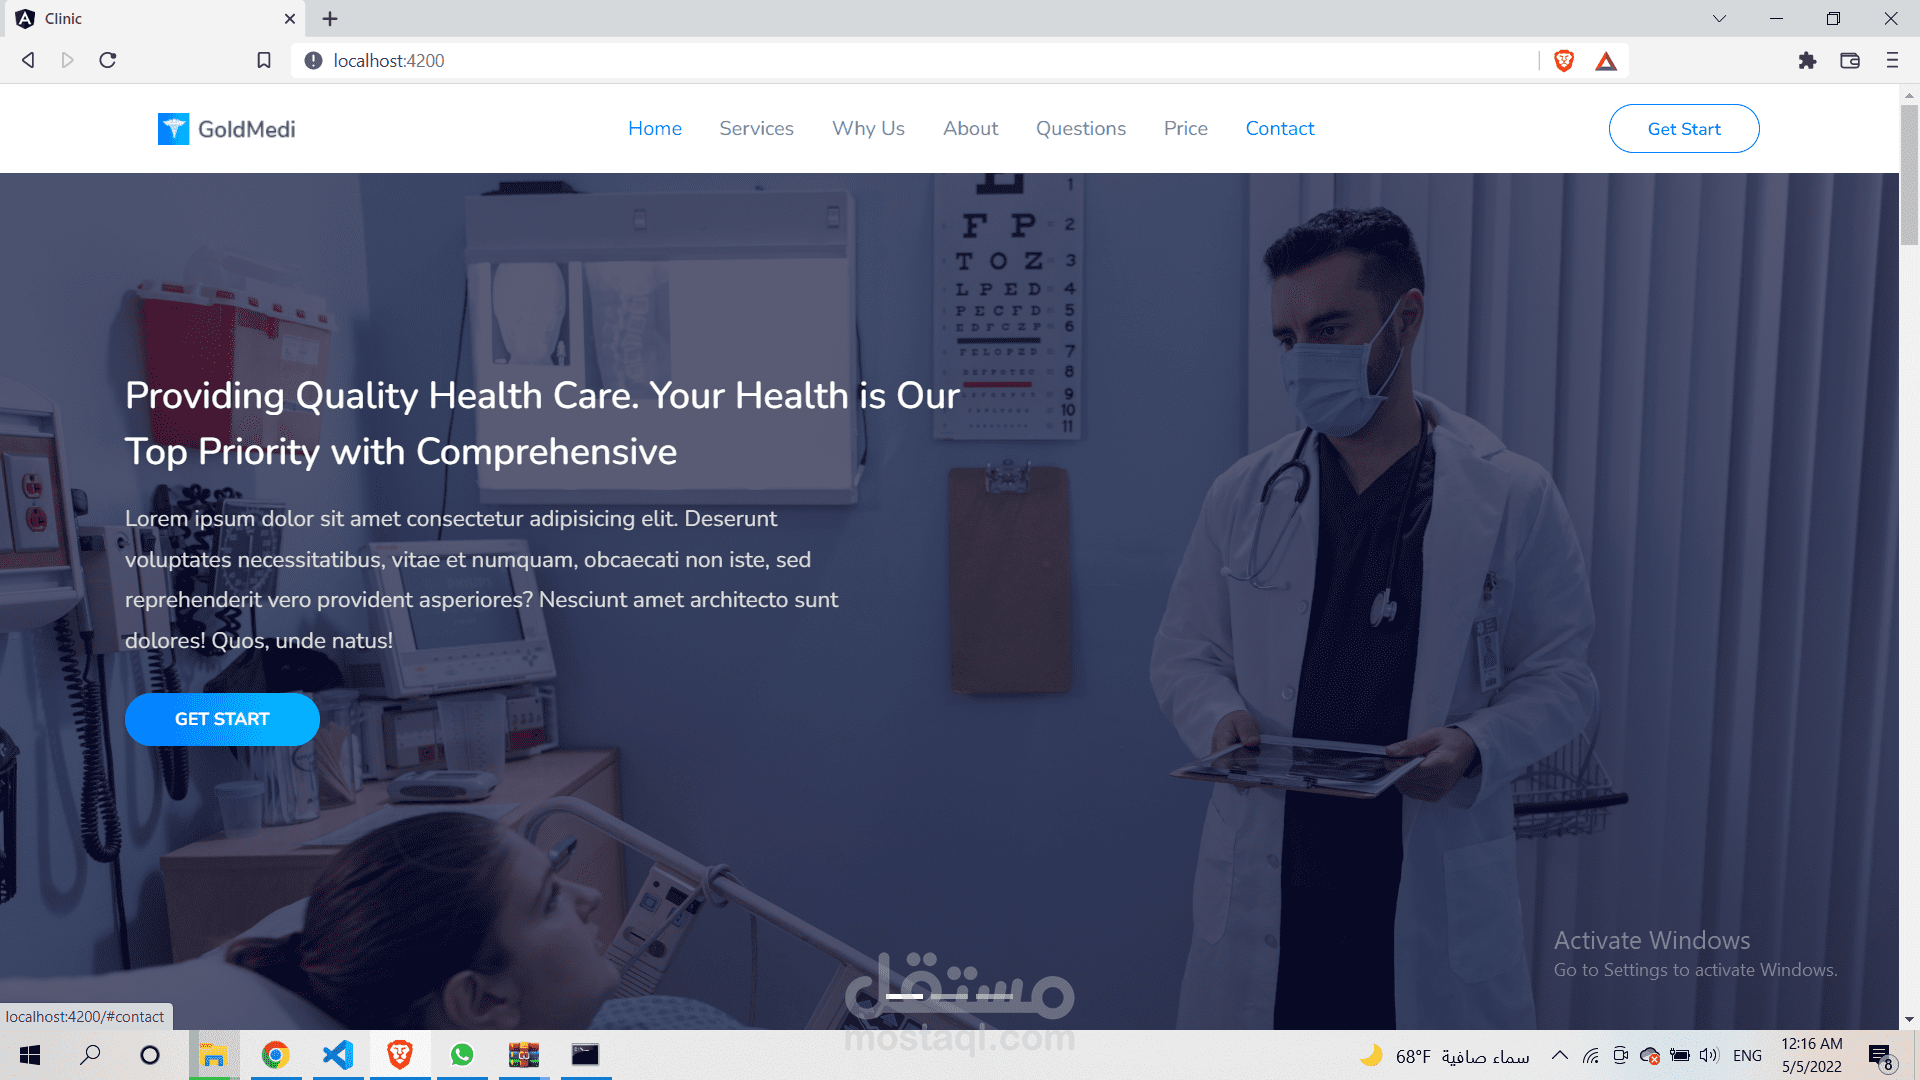Viewport: 1920px width, 1080px height.
Task: Click the ENG language toggle in taskbar
Action: 1747,1056
